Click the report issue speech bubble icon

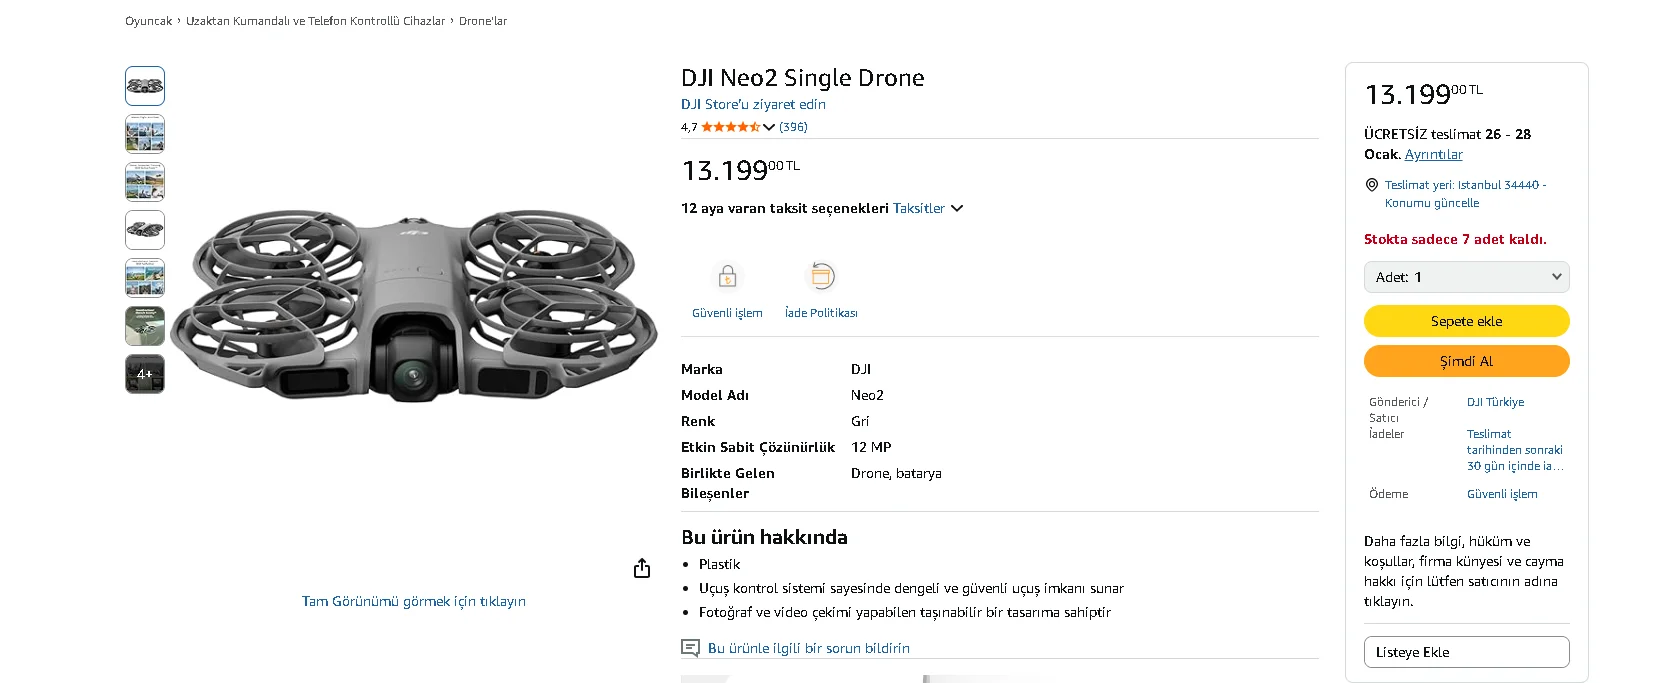(x=690, y=648)
